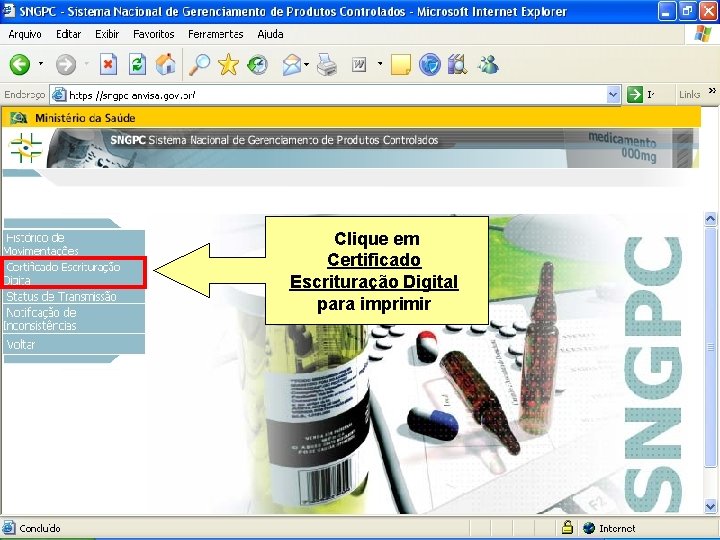Open the Research books icon
Image resolution: width=720 pixels, height=540 pixels.
pos(457,65)
